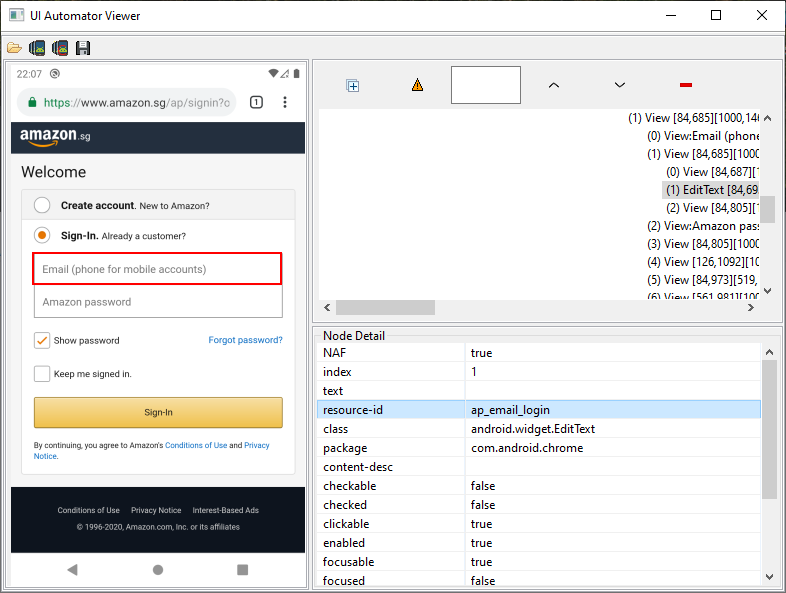Viewport: 786px width, 593px height.
Task: Click the Device Screenshot icon, first of the pair
Action: click(37, 48)
